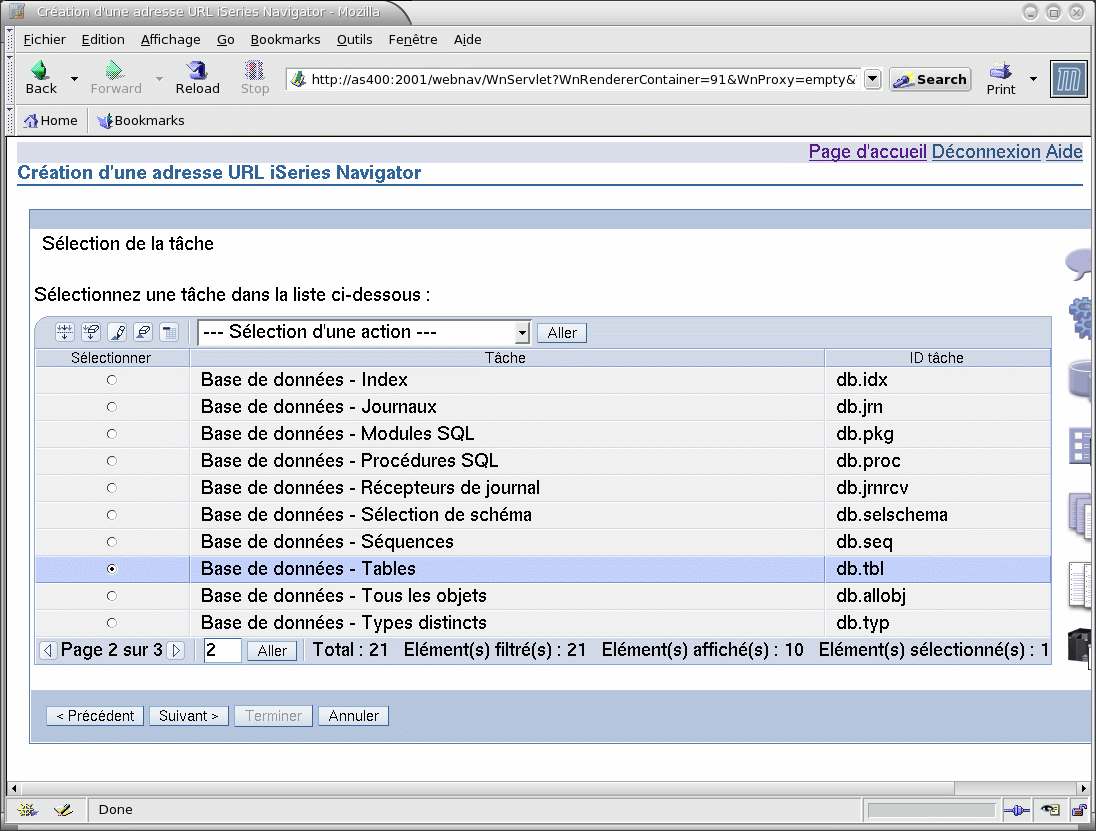This screenshot has width=1096, height=831.
Task: Click the Déconnexion link
Action: pos(986,152)
